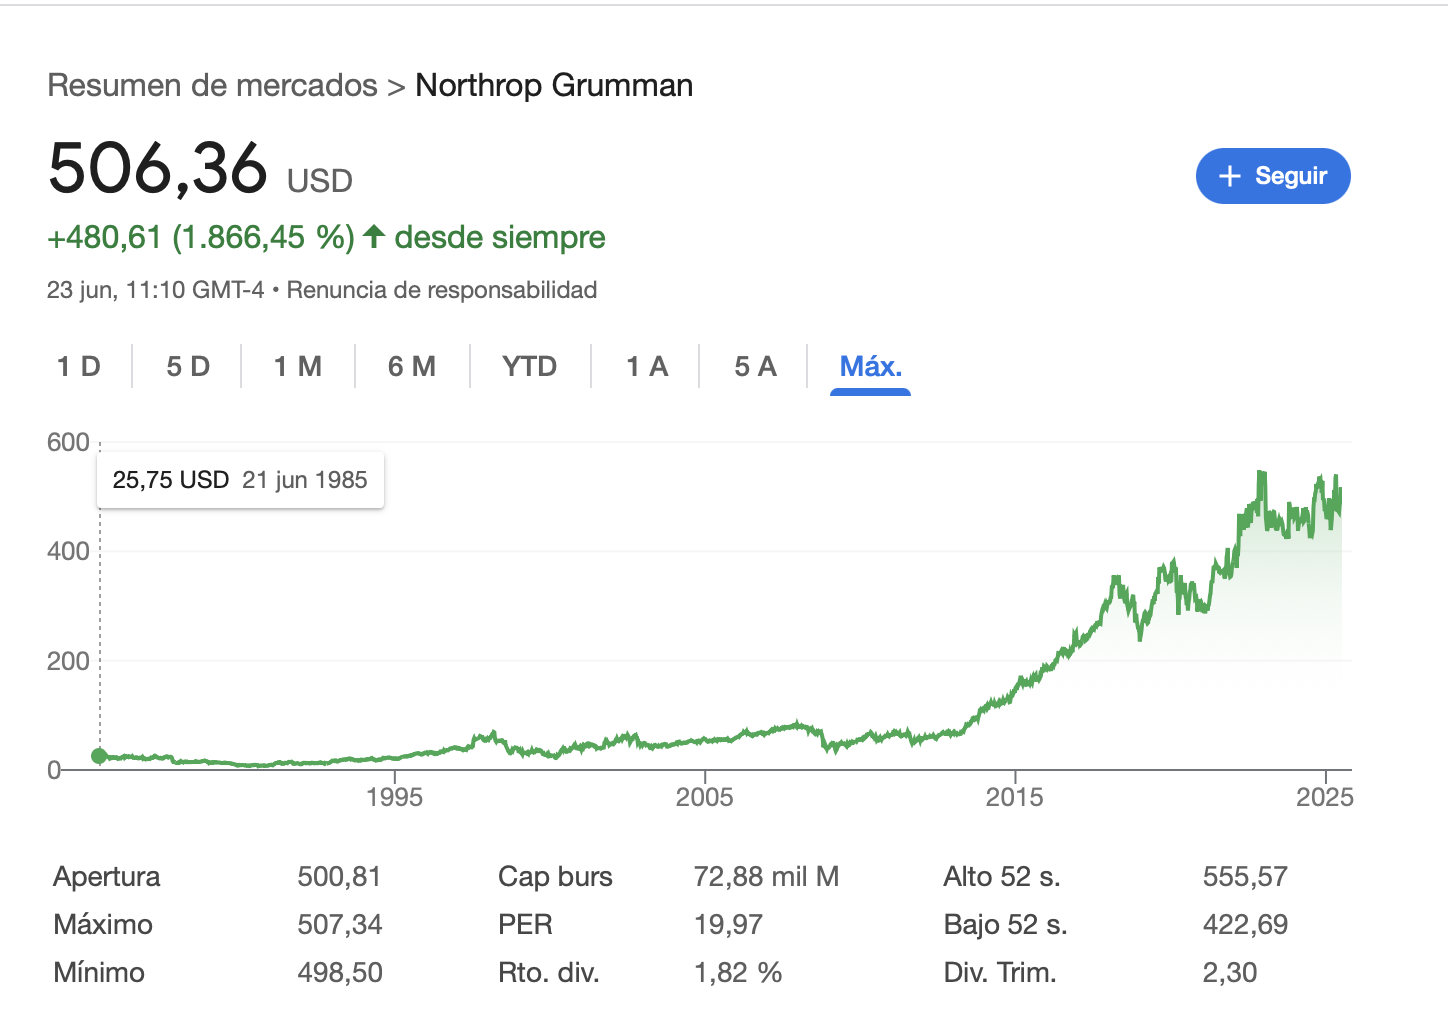The height and width of the screenshot is (1034, 1448).
Task: Select the 5 D time range tab
Action: (188, 367)
